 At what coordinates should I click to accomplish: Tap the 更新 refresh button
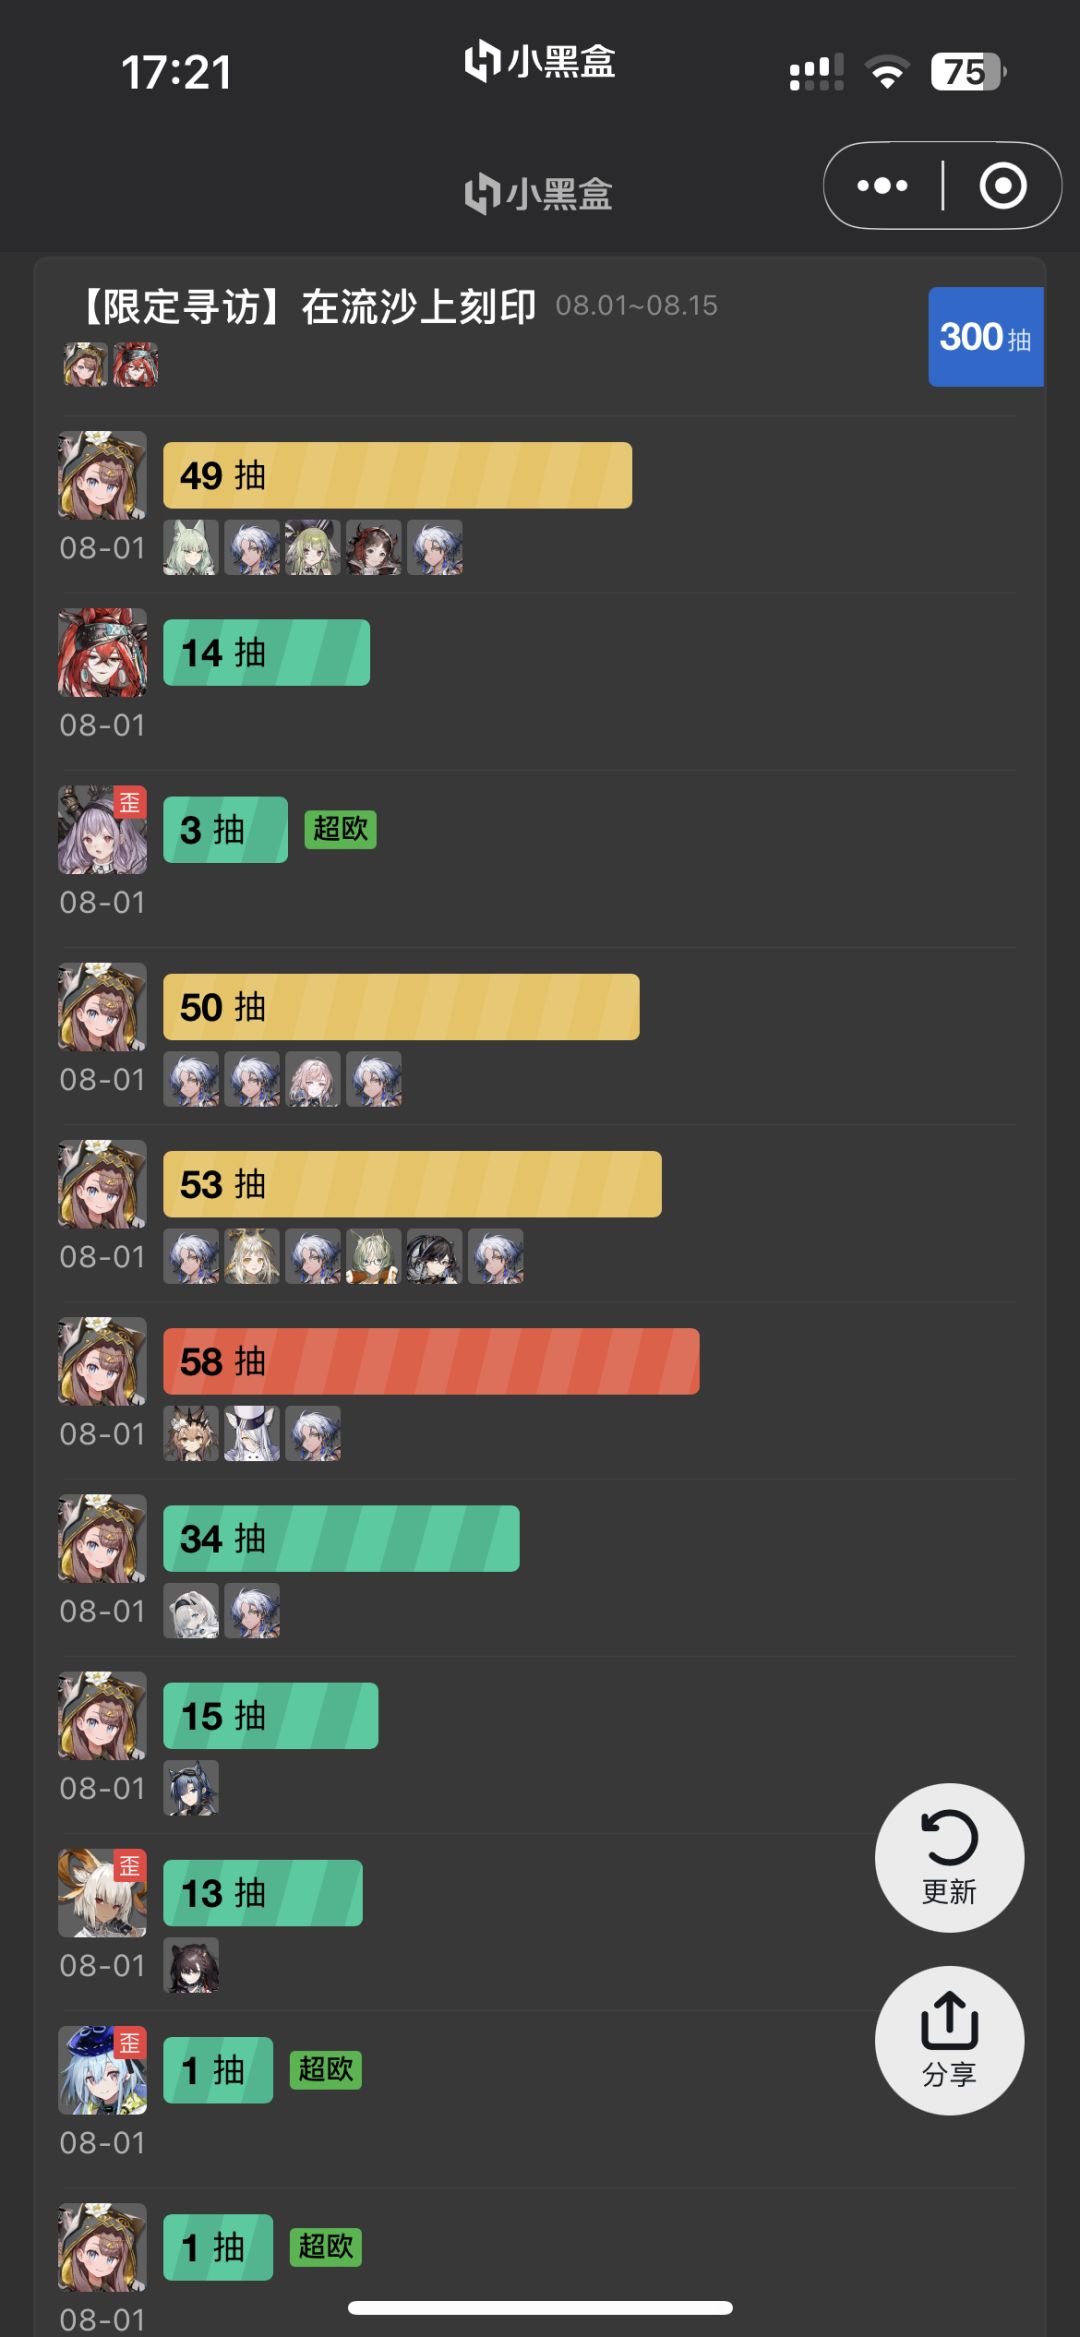click(949, 1857)
